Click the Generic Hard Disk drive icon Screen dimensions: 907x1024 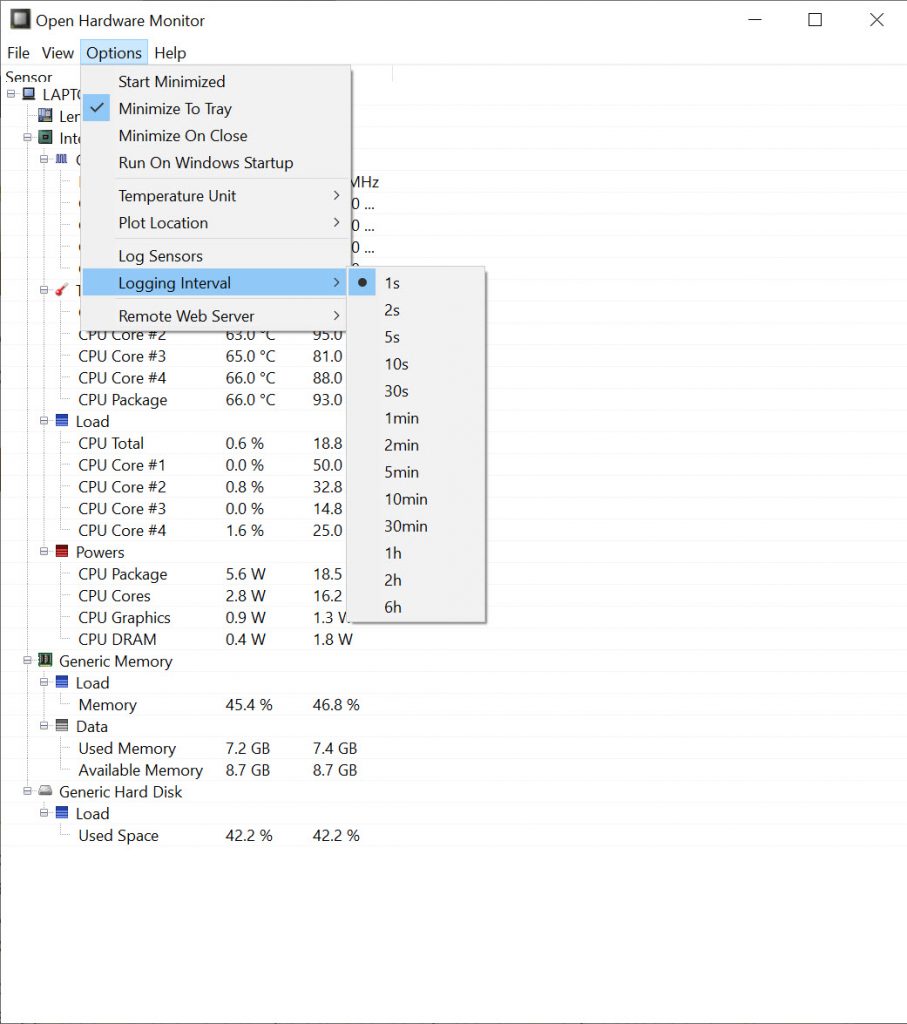pos(45,791)
